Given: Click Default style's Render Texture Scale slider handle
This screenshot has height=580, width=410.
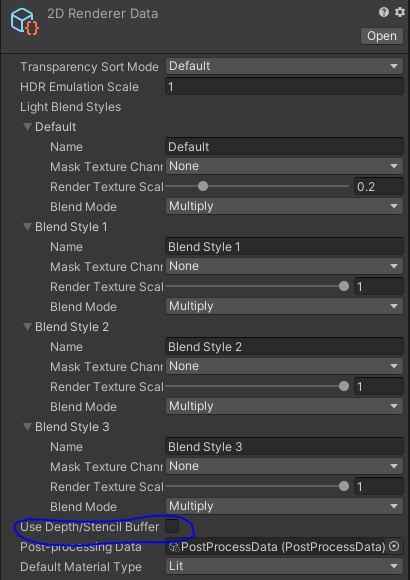Looking at the screenshot, I should (x=203, y=186).
